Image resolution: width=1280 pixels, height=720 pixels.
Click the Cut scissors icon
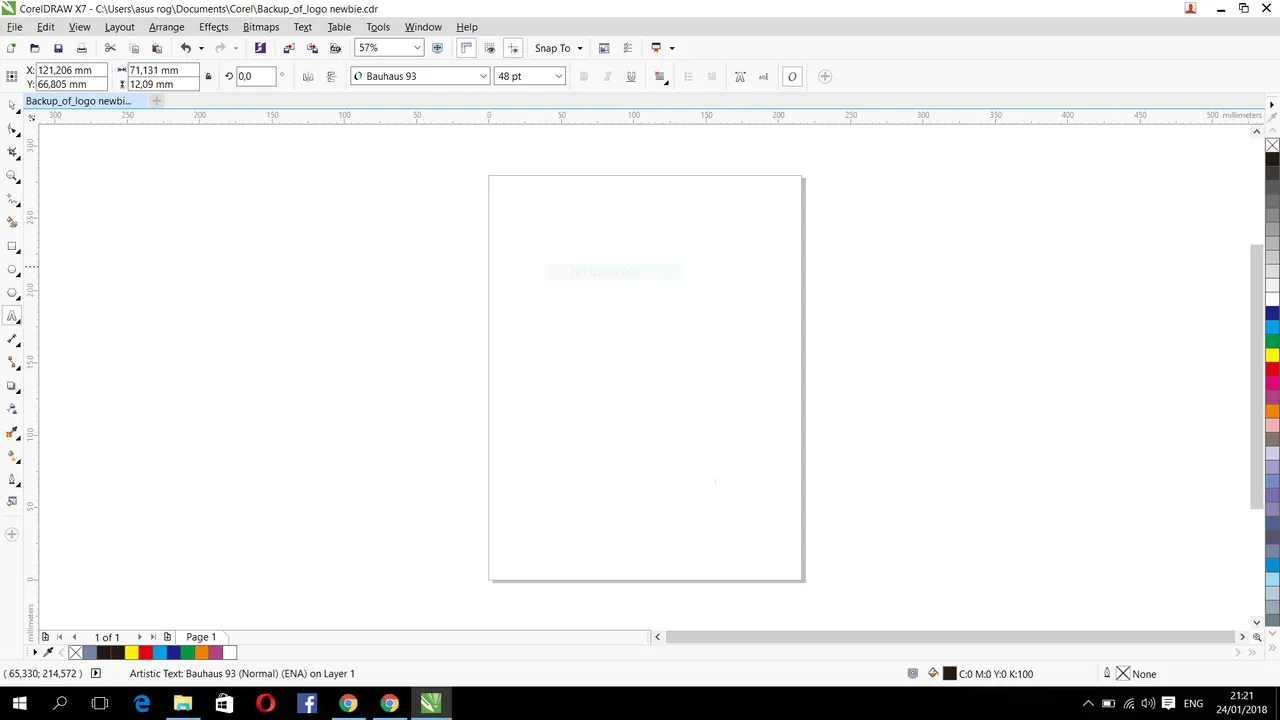click(x=110, y=48)
